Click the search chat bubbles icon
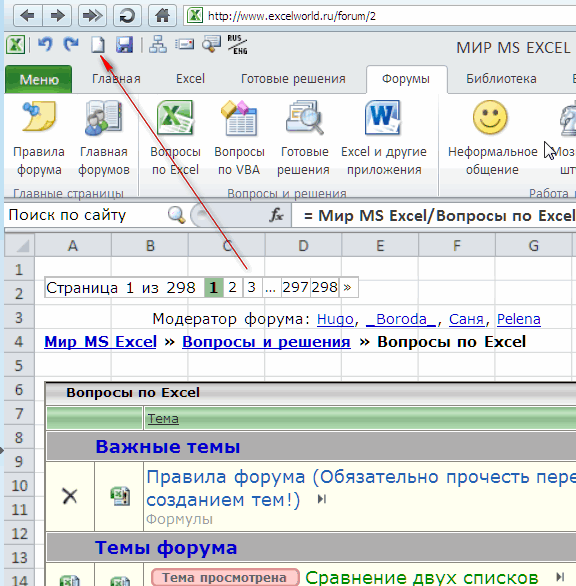The height and width of the screenshot is (586, 576). (x=211, y=44)
